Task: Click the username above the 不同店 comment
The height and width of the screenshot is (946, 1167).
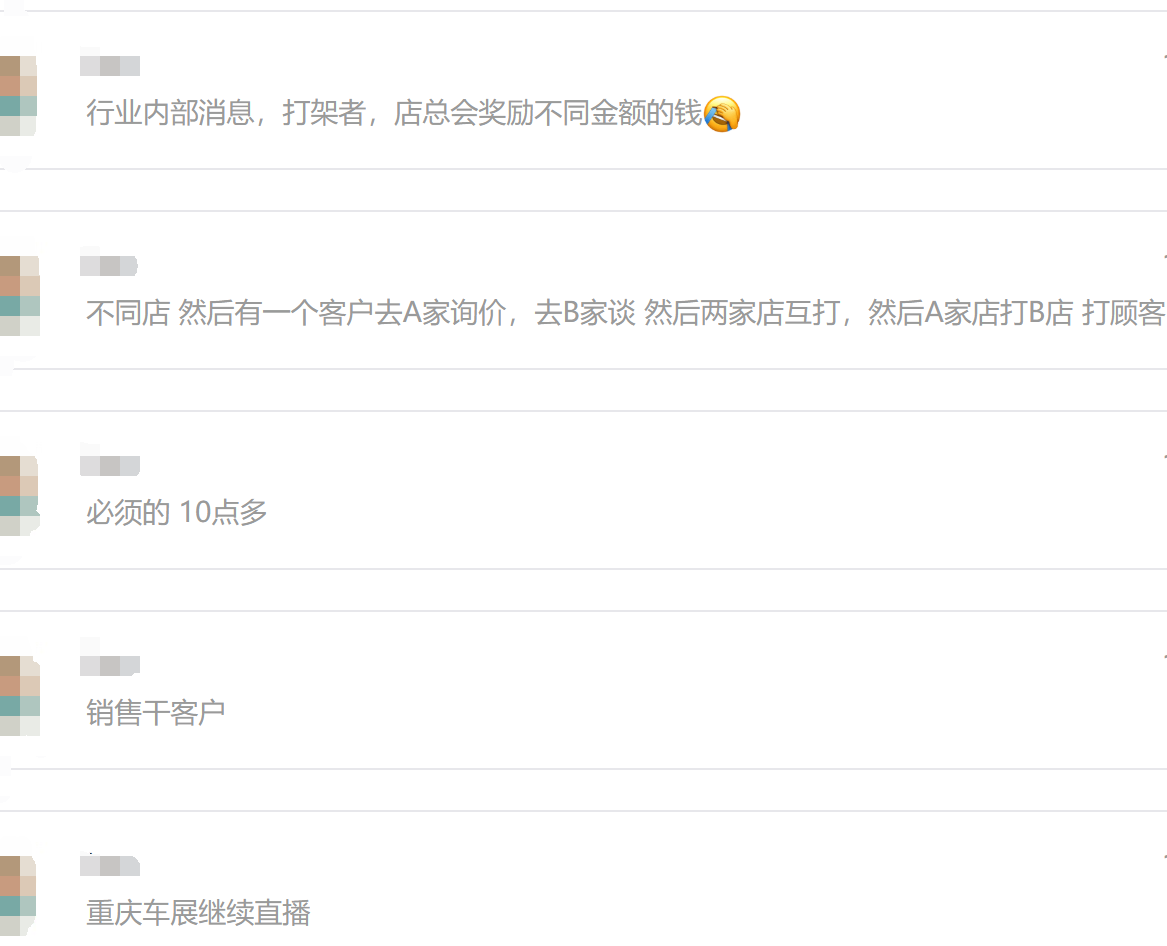Action: pos(109,266)
